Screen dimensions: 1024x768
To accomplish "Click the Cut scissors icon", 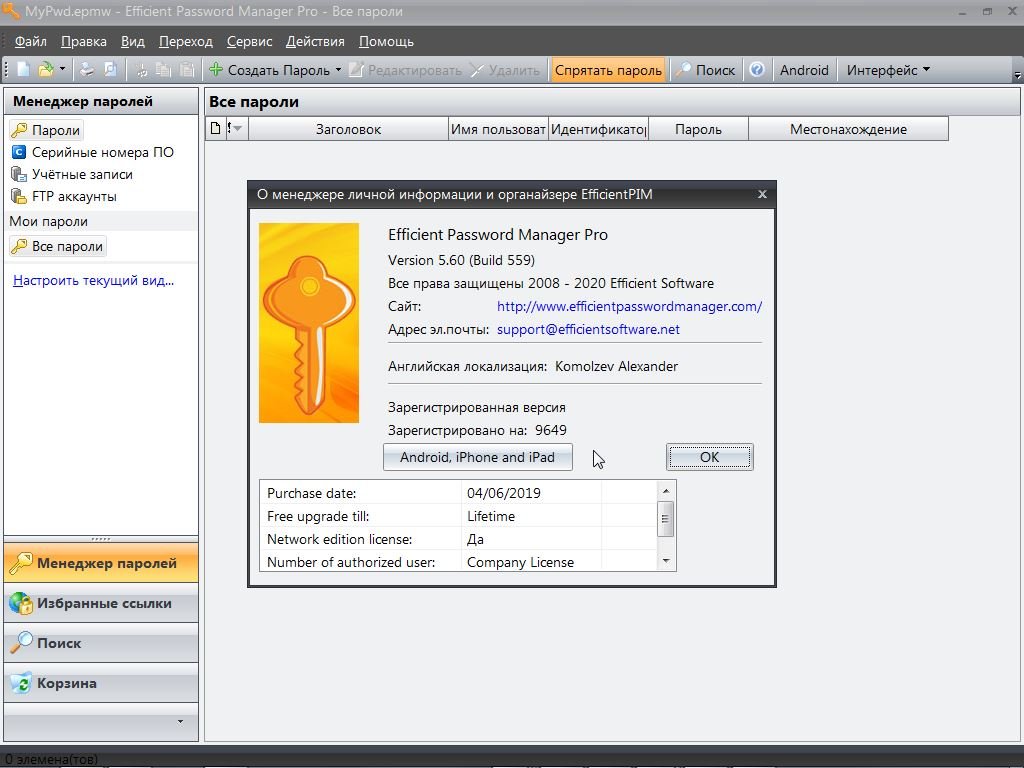I will tap(140, 70).
